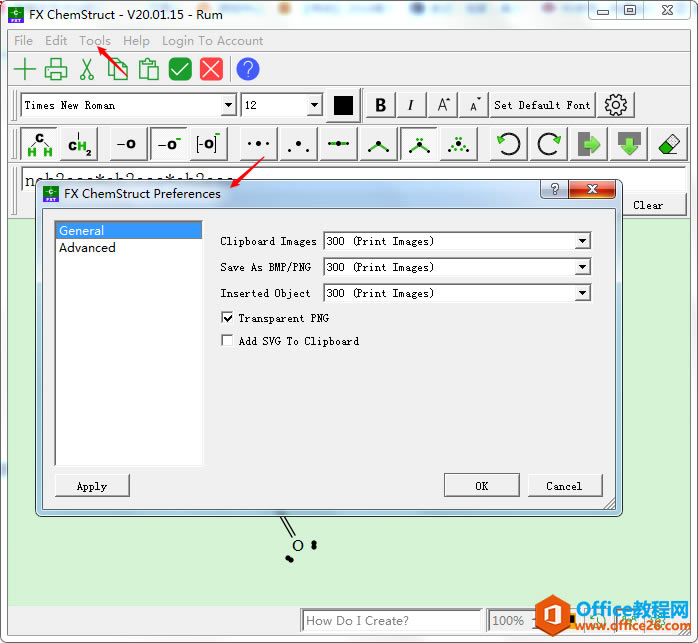Toggle Bold formatting button
698x643 pixels.
tap(380, 105)
